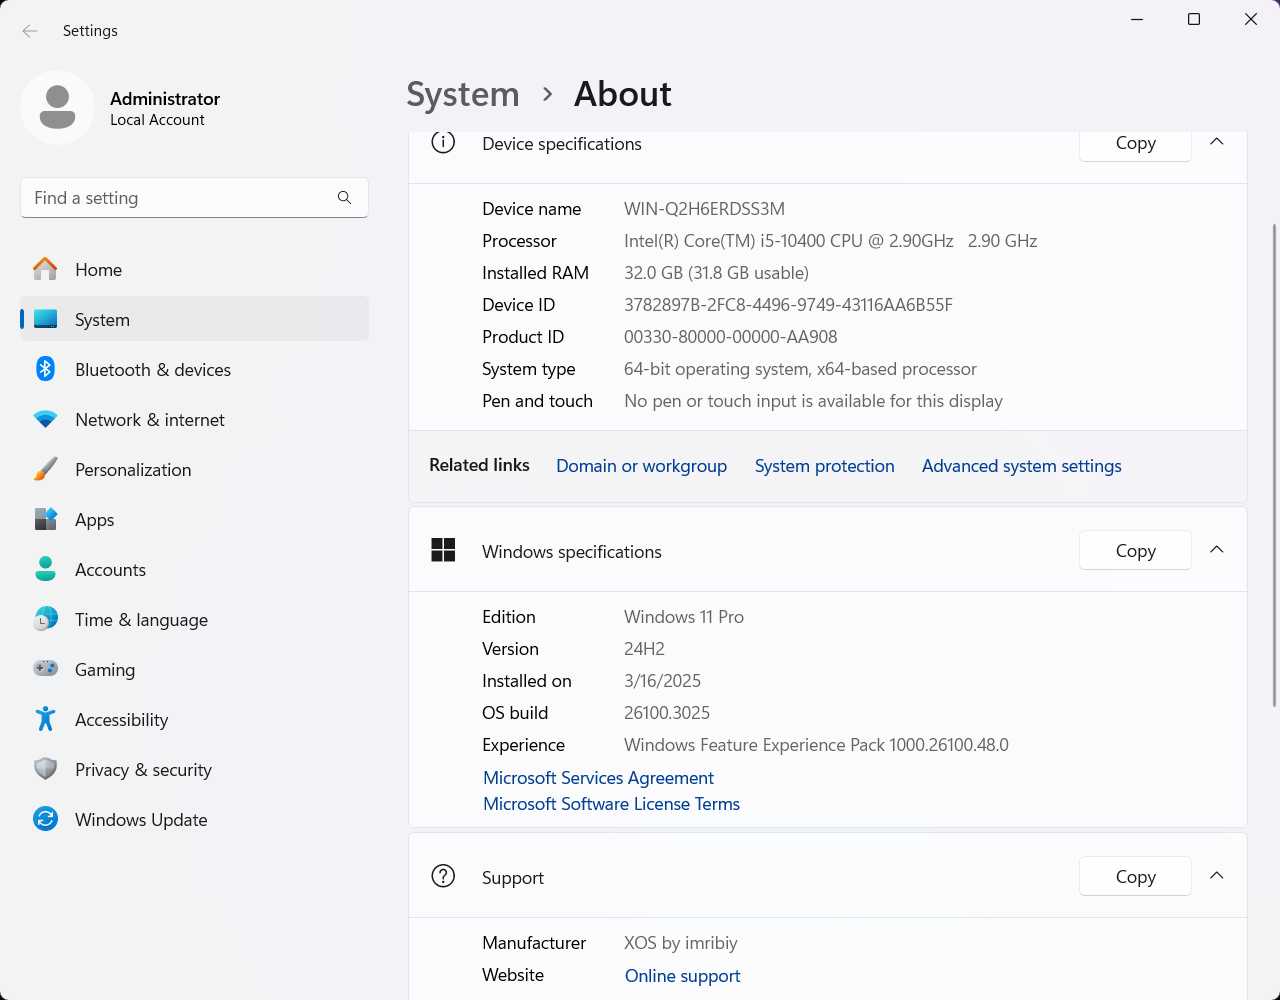Click the Administrator profile avatar

(x=57, y=107)
